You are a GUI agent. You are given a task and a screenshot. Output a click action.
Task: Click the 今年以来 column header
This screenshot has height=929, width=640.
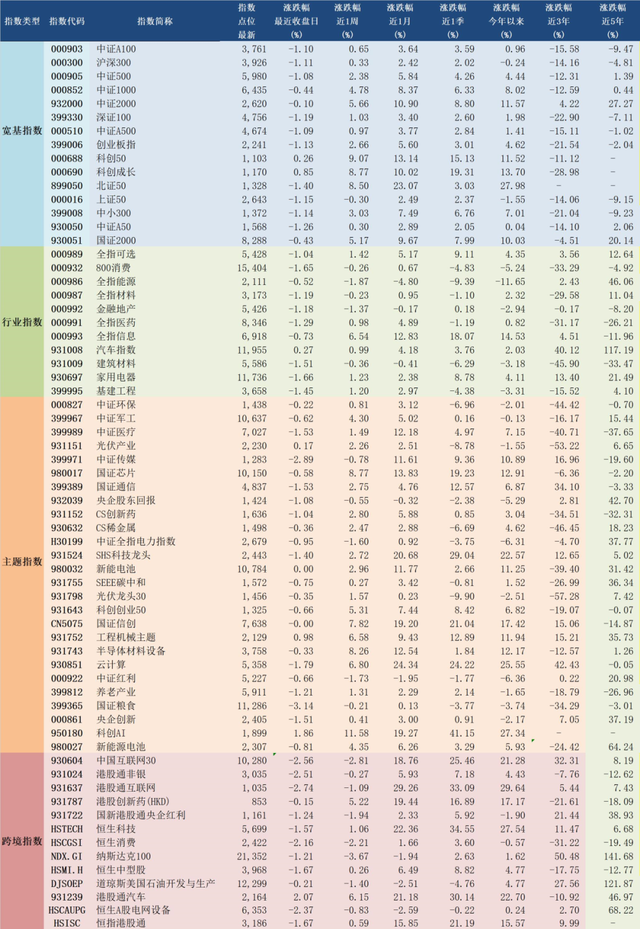point(506,21)
